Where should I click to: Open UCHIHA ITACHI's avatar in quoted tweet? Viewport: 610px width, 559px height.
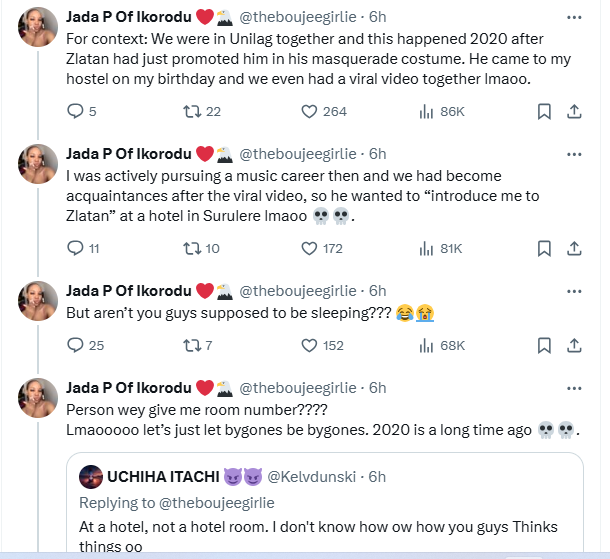coord(91,476)
